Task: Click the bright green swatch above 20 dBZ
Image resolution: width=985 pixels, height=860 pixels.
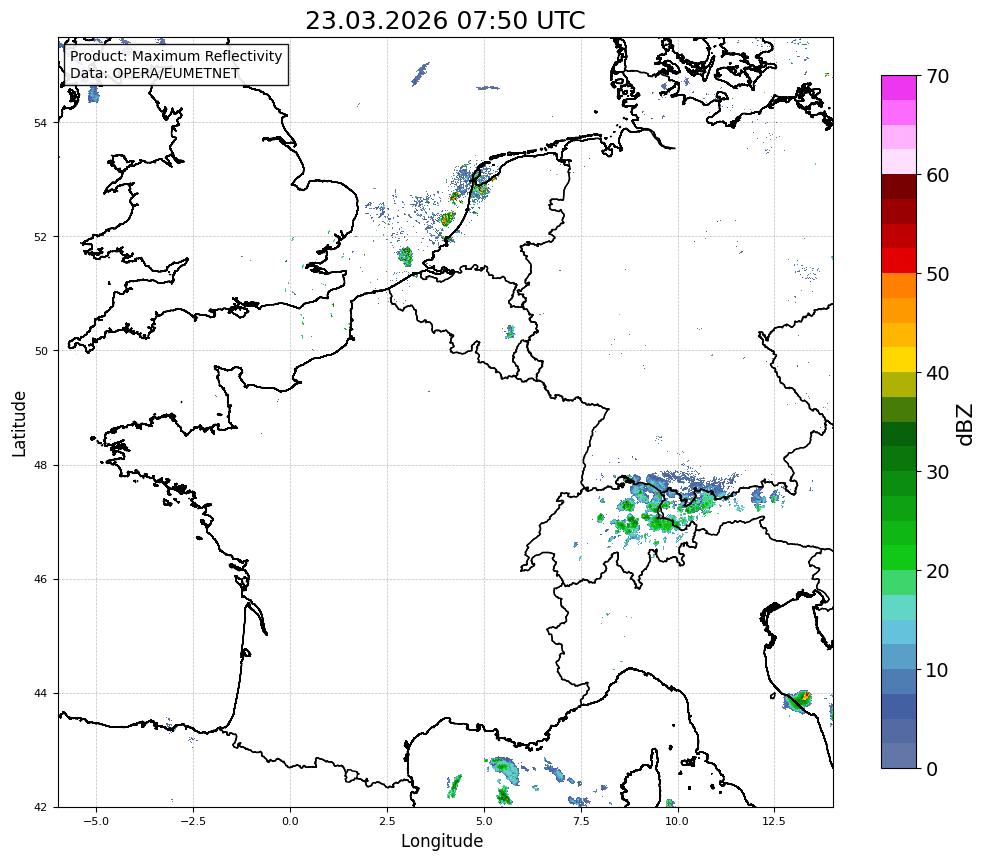Action: [899, 558]
